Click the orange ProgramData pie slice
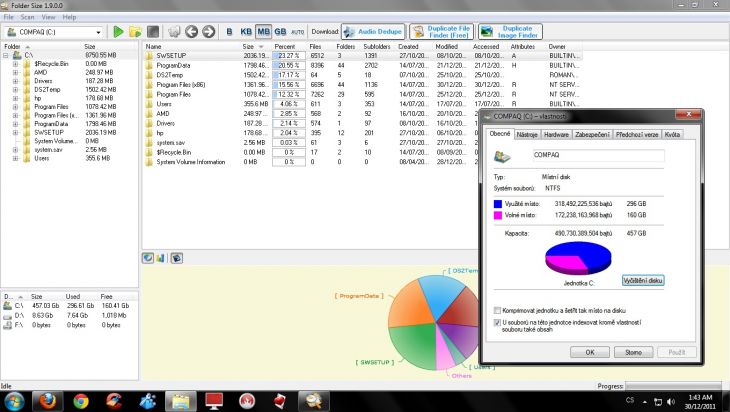Screen dimensions: 730x412 [x=410, y=305]
